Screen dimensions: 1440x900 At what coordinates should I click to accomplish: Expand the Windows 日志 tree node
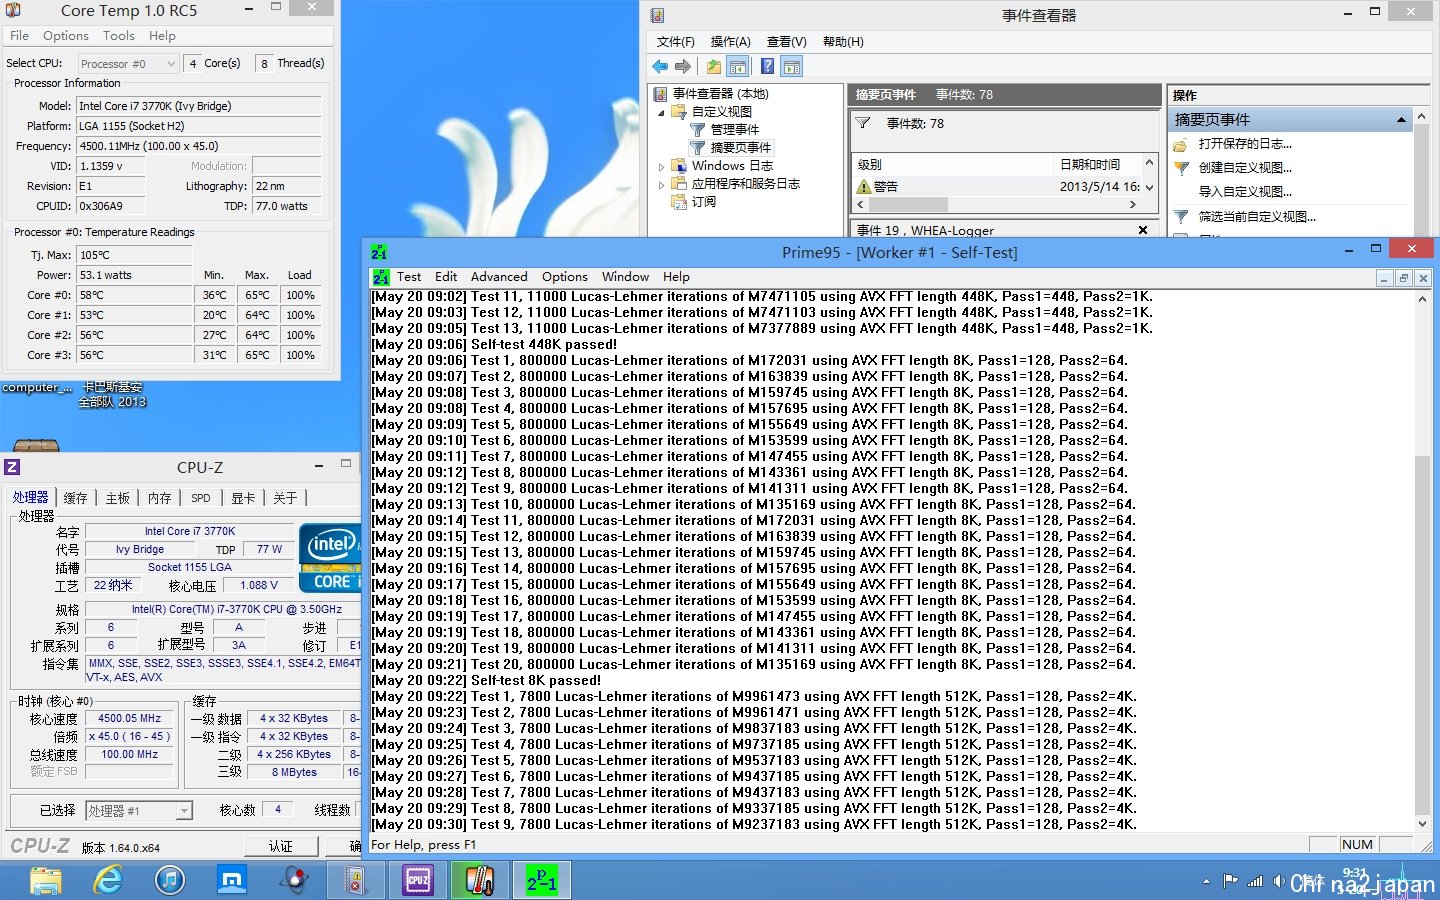click(661, 166)
